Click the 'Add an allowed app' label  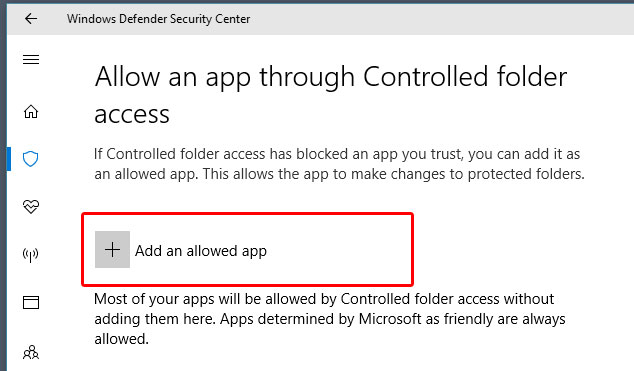[x=201, y=251]
